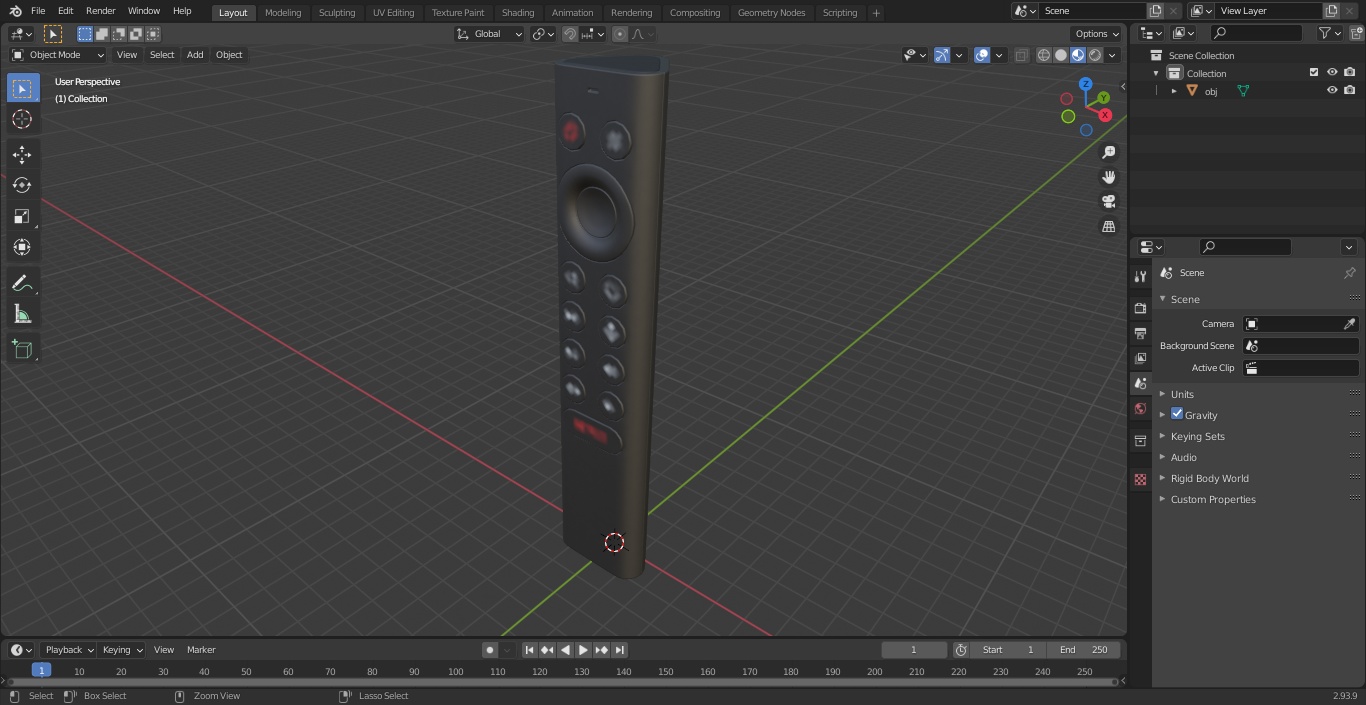Screen dimensions: 1366x705
Task: Switch to the UV Editing workspace tab
Action: (x=393, y=12)
